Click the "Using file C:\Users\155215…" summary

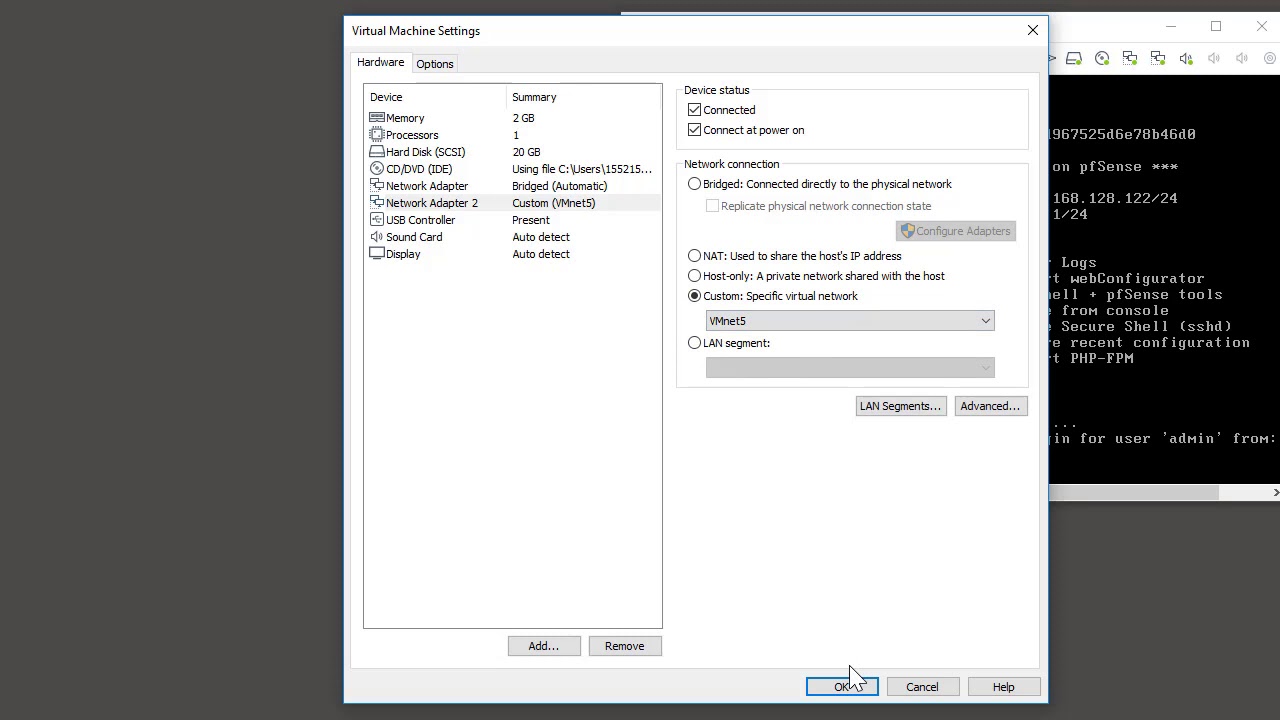pyautogui.click(x=582, y=169)
